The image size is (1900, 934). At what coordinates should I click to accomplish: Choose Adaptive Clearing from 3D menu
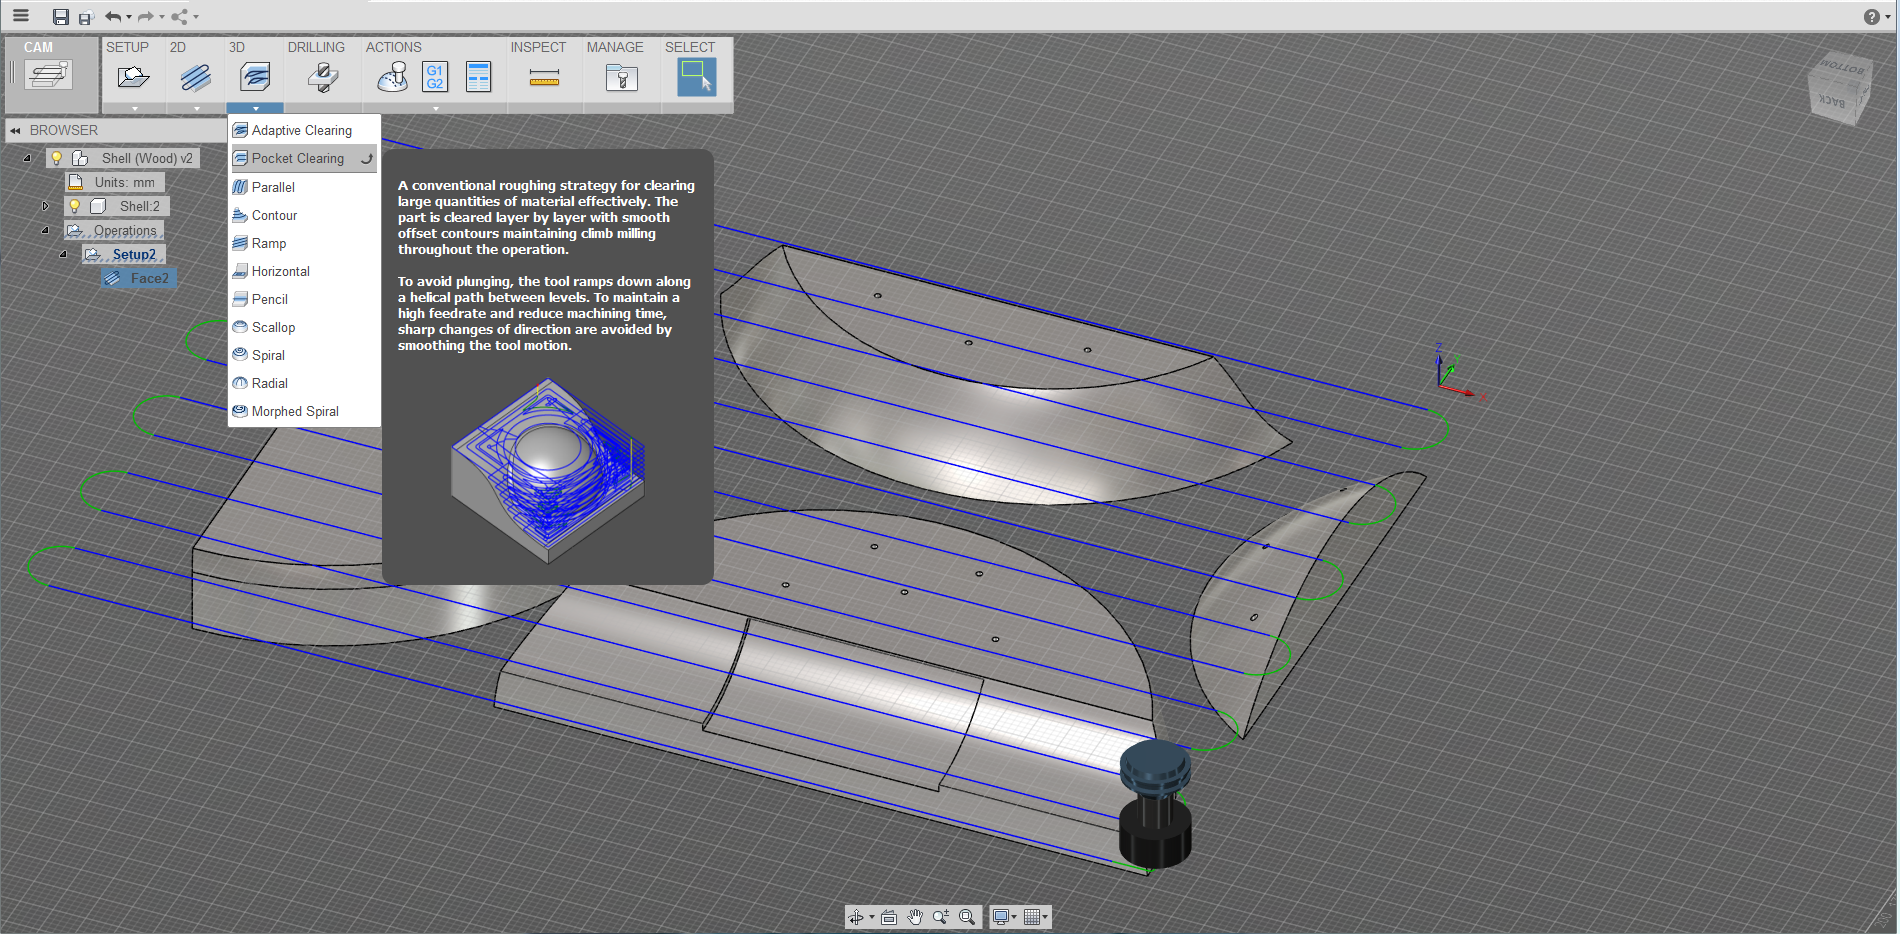pyautogui.click(x=304, y=130)
